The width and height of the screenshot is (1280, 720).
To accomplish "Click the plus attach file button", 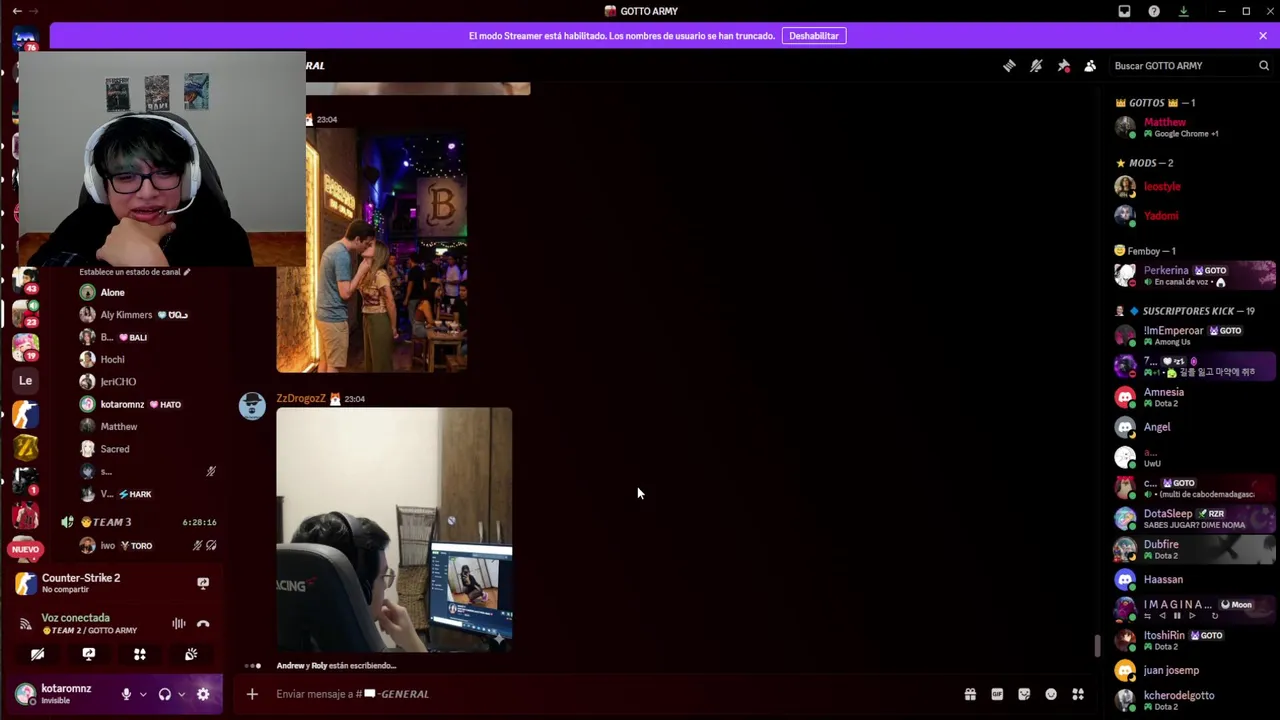I will (x=252, y=694).
